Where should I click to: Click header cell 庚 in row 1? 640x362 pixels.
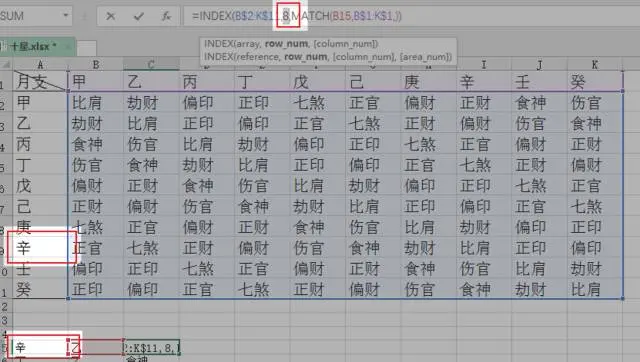428,82
